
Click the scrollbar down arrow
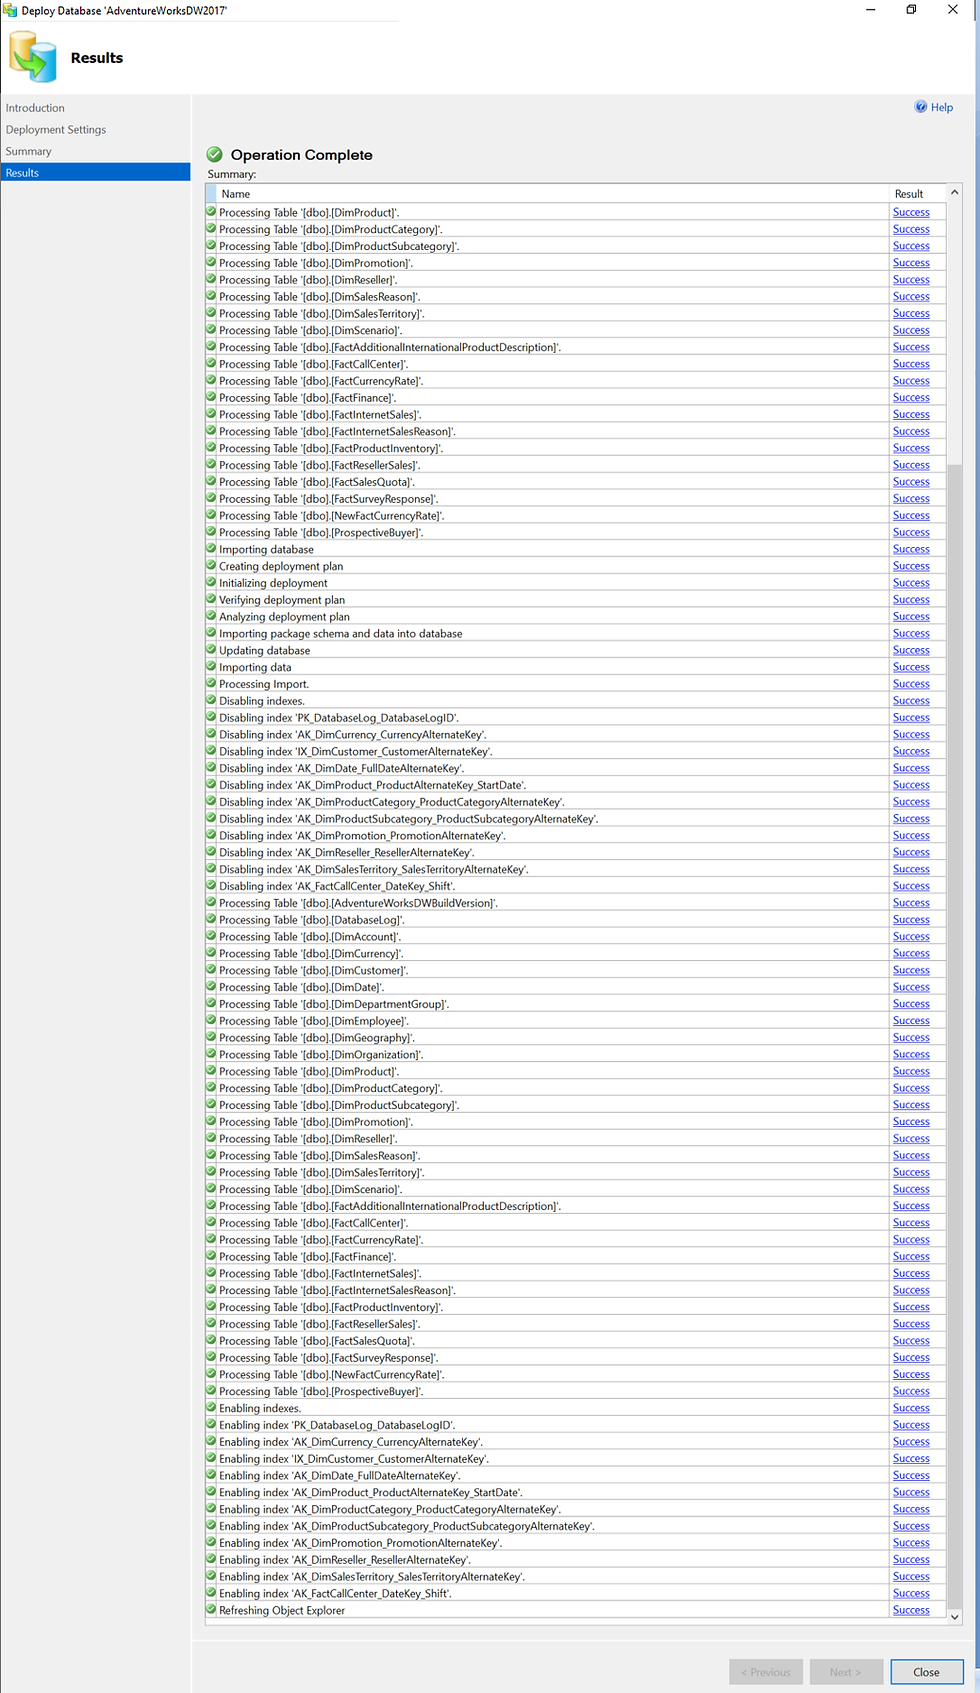coord(954,1616)
